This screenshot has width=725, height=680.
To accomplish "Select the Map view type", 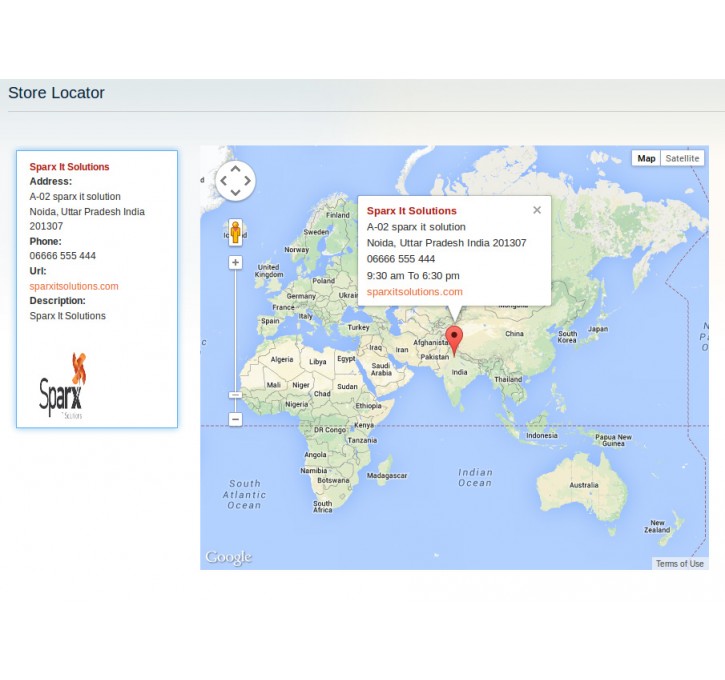I will (x=646, y=158).
